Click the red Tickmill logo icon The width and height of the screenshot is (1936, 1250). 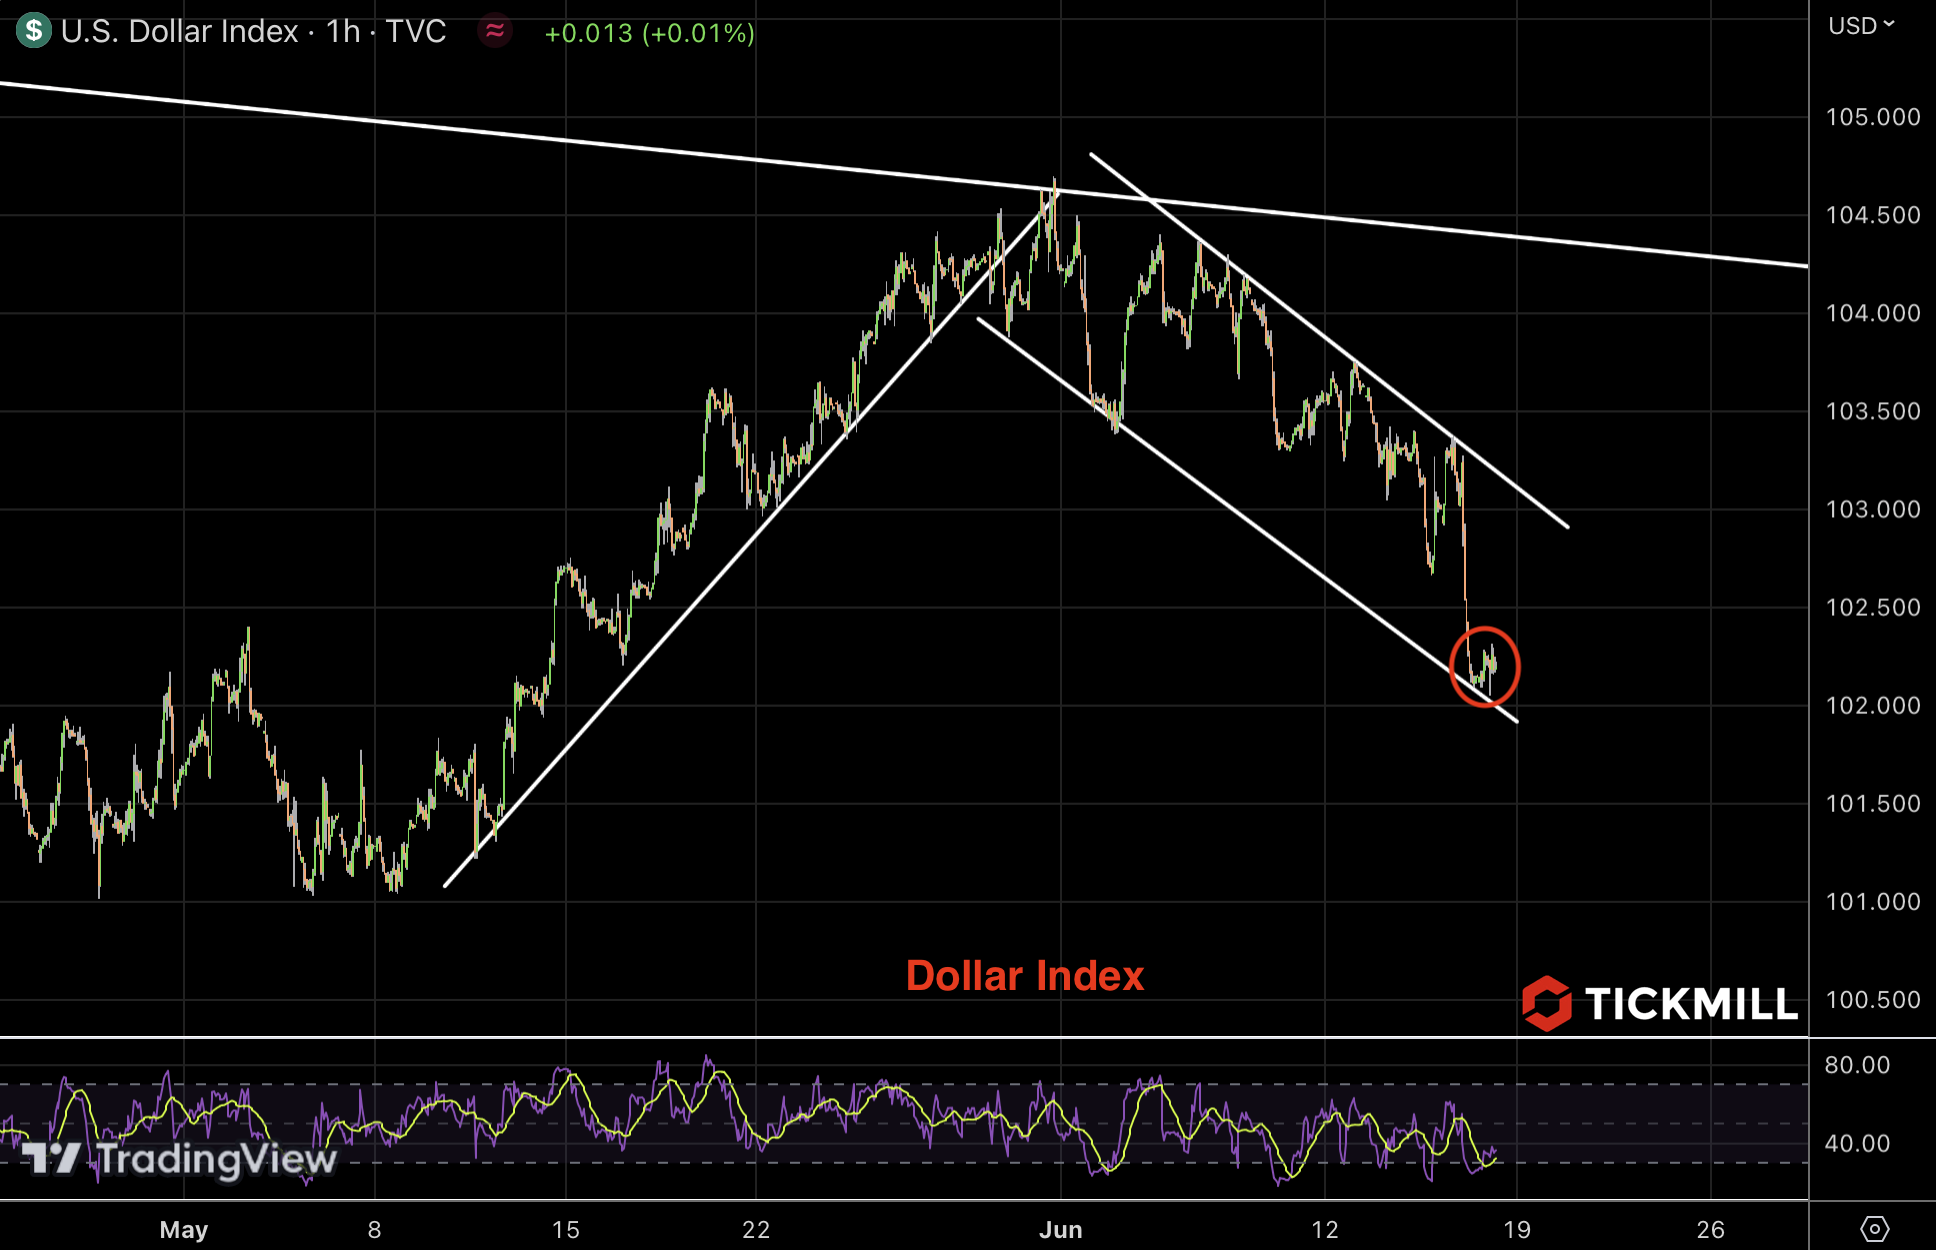point(1546,1003)
